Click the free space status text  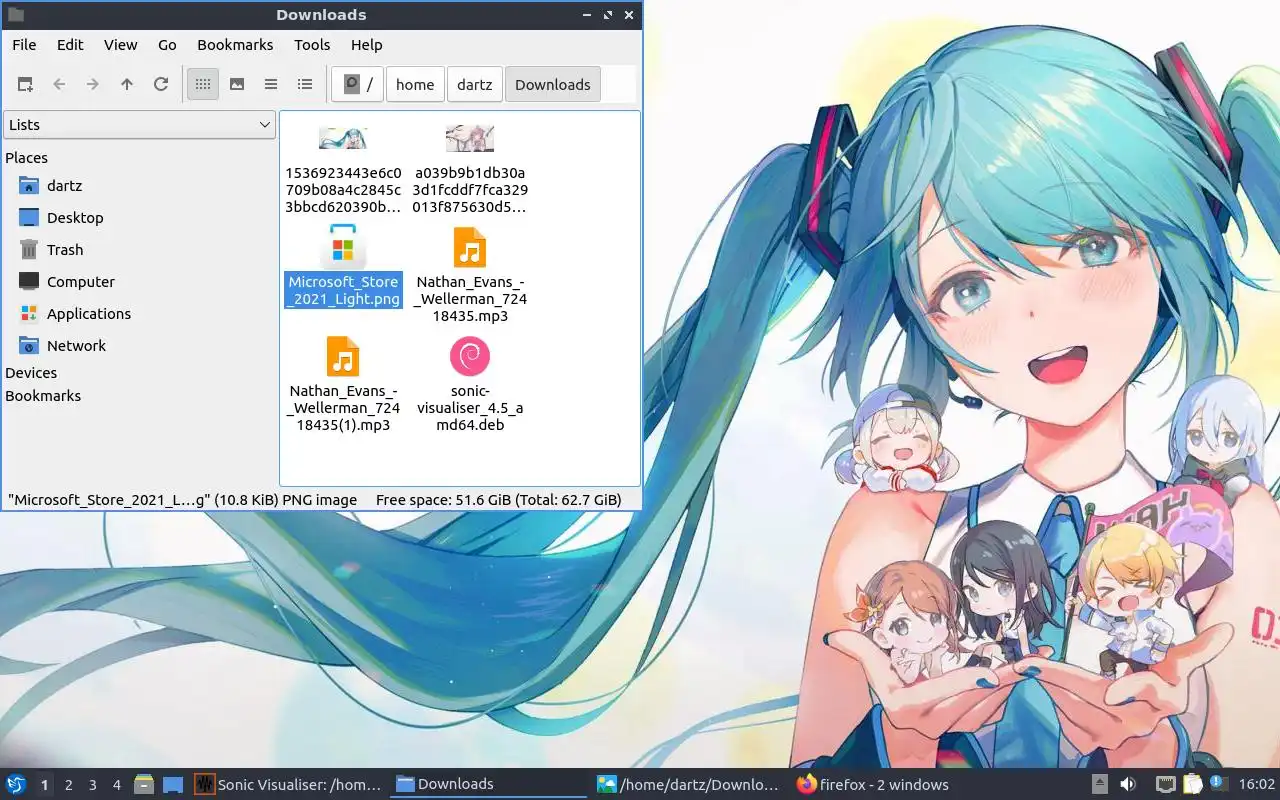[x=498, y=500]
